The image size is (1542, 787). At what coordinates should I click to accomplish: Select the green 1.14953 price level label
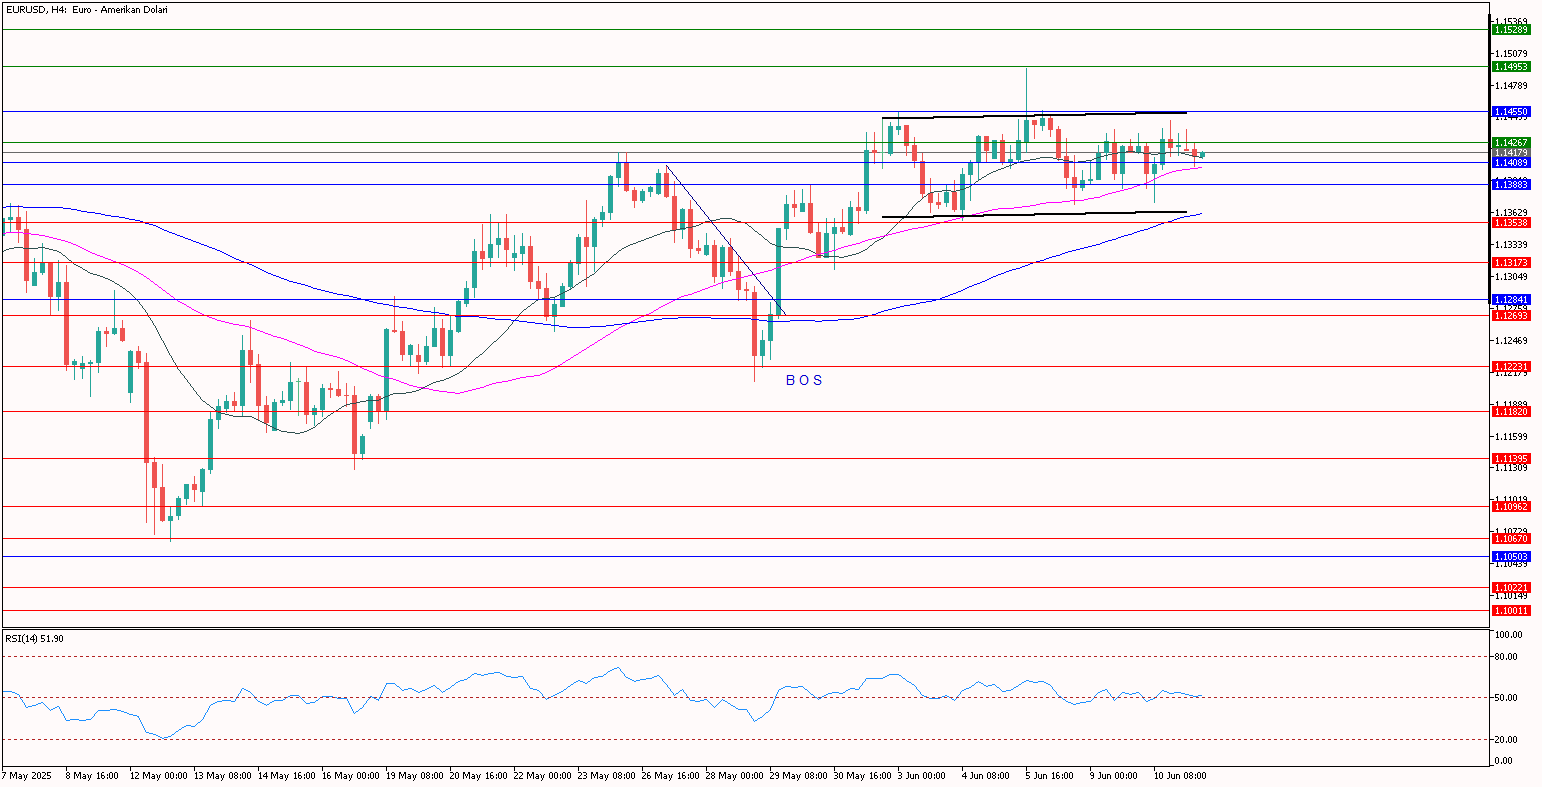[1510, 66]
